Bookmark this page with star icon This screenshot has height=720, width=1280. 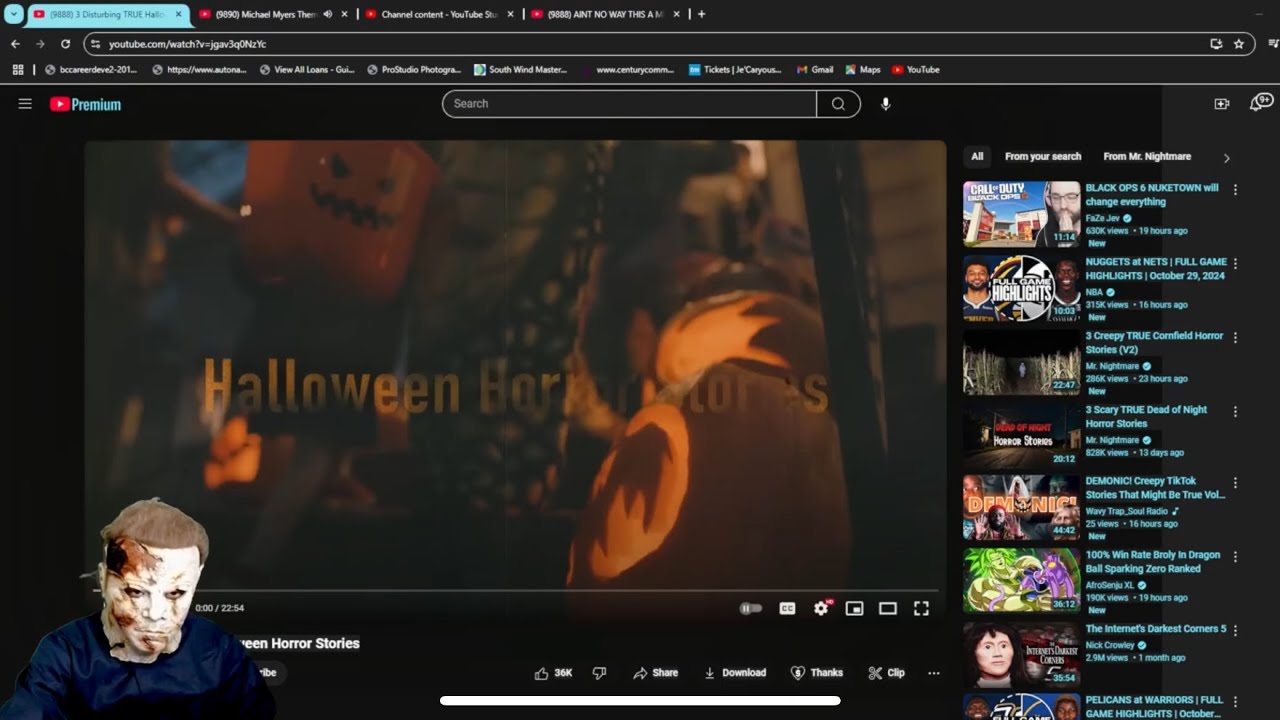pos(1239,44)
